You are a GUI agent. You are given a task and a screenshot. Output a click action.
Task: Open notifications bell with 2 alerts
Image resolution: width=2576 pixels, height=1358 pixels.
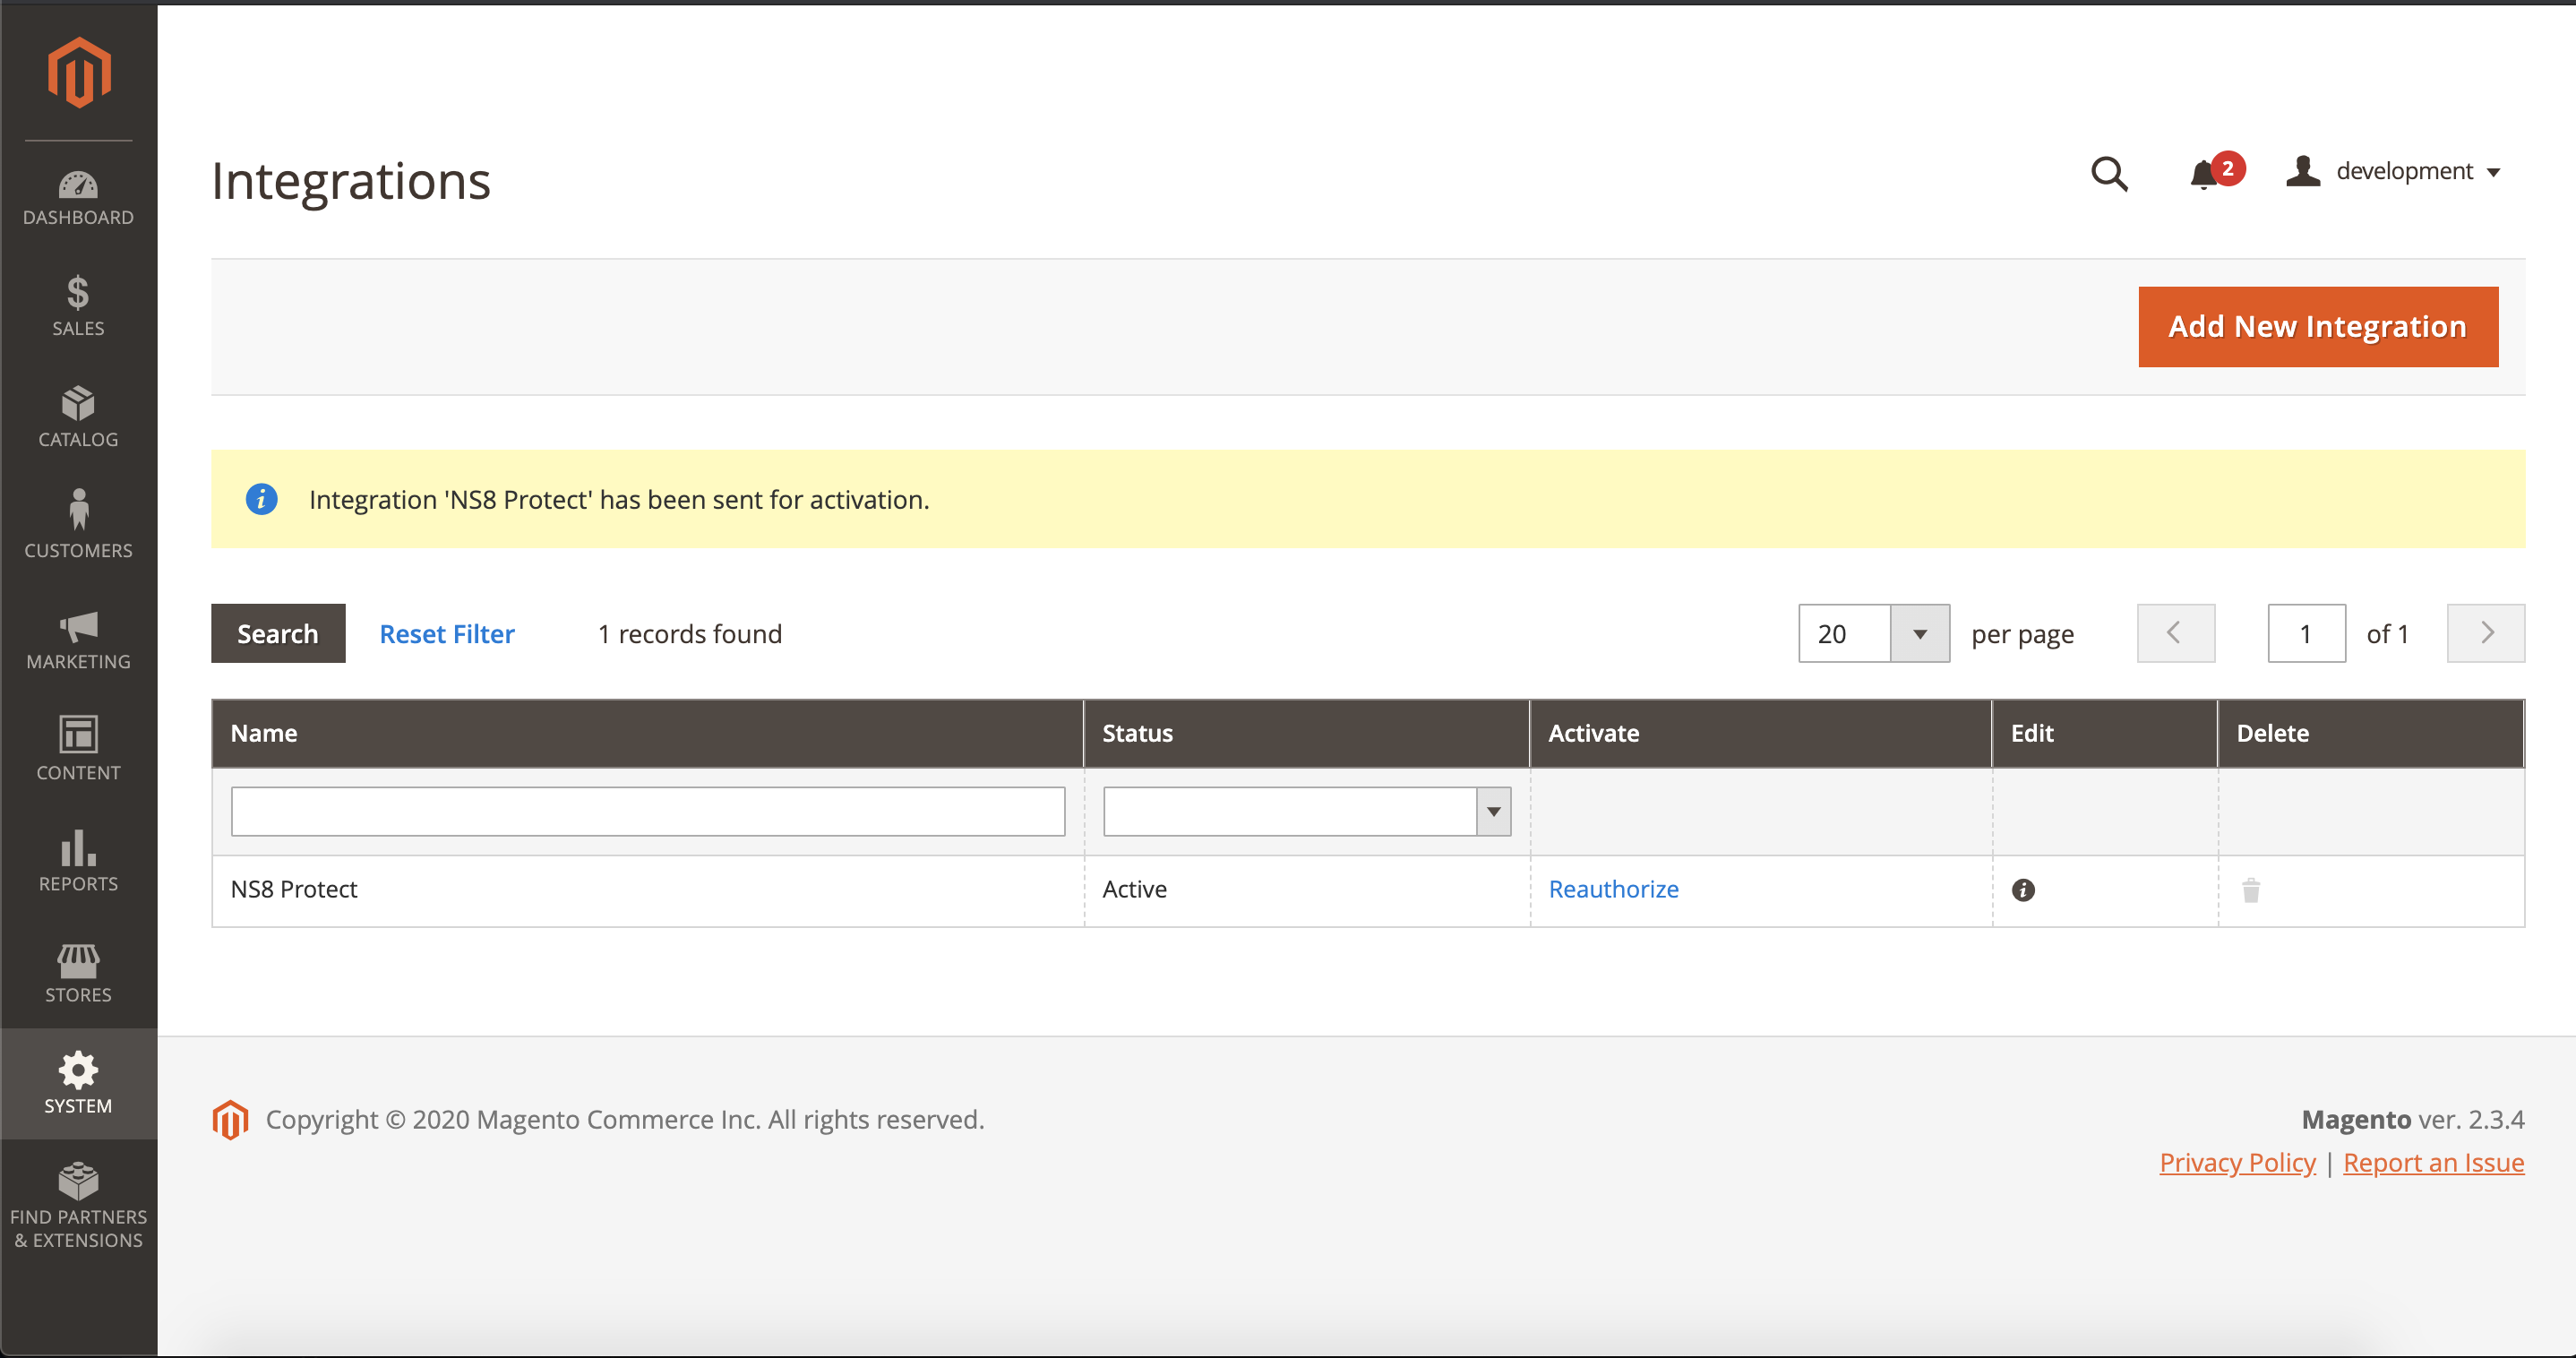[2205, 174]
